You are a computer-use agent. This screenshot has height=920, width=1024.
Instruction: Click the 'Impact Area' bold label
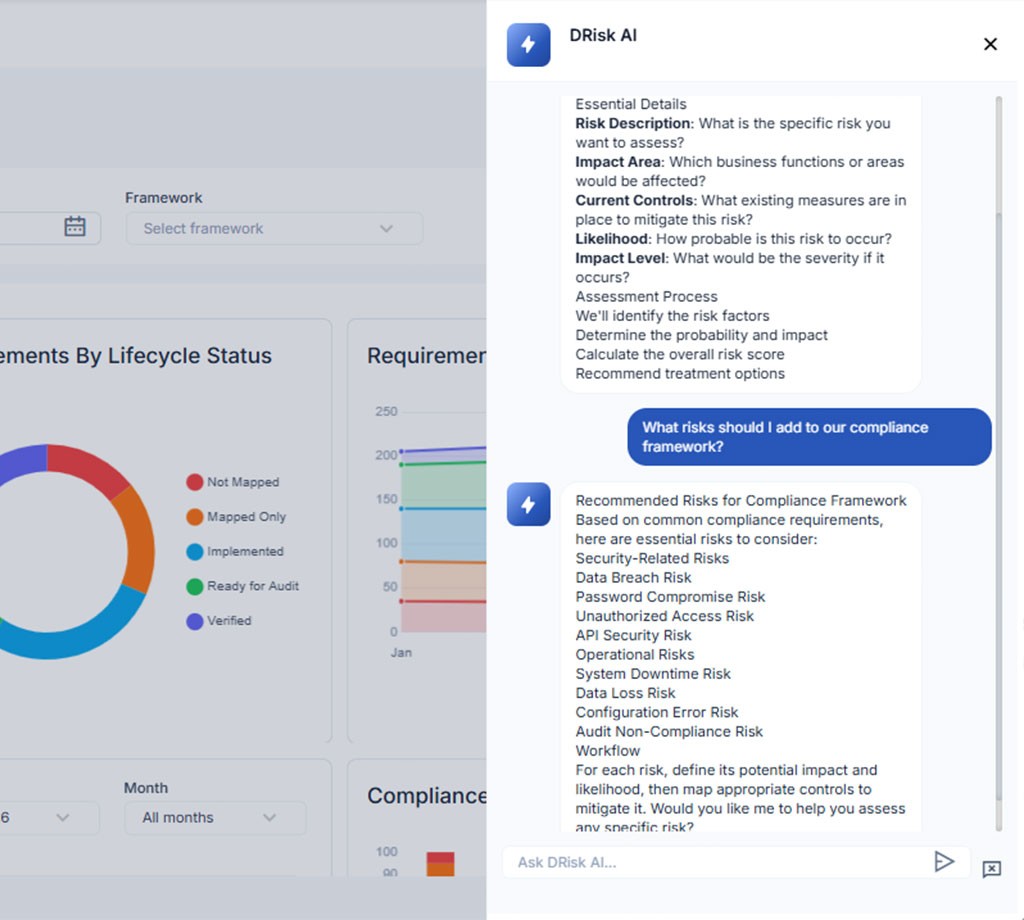click(618, 162)
